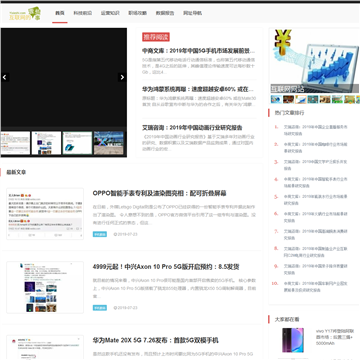Open ranking item 8 in 热门文章排行

315,252
